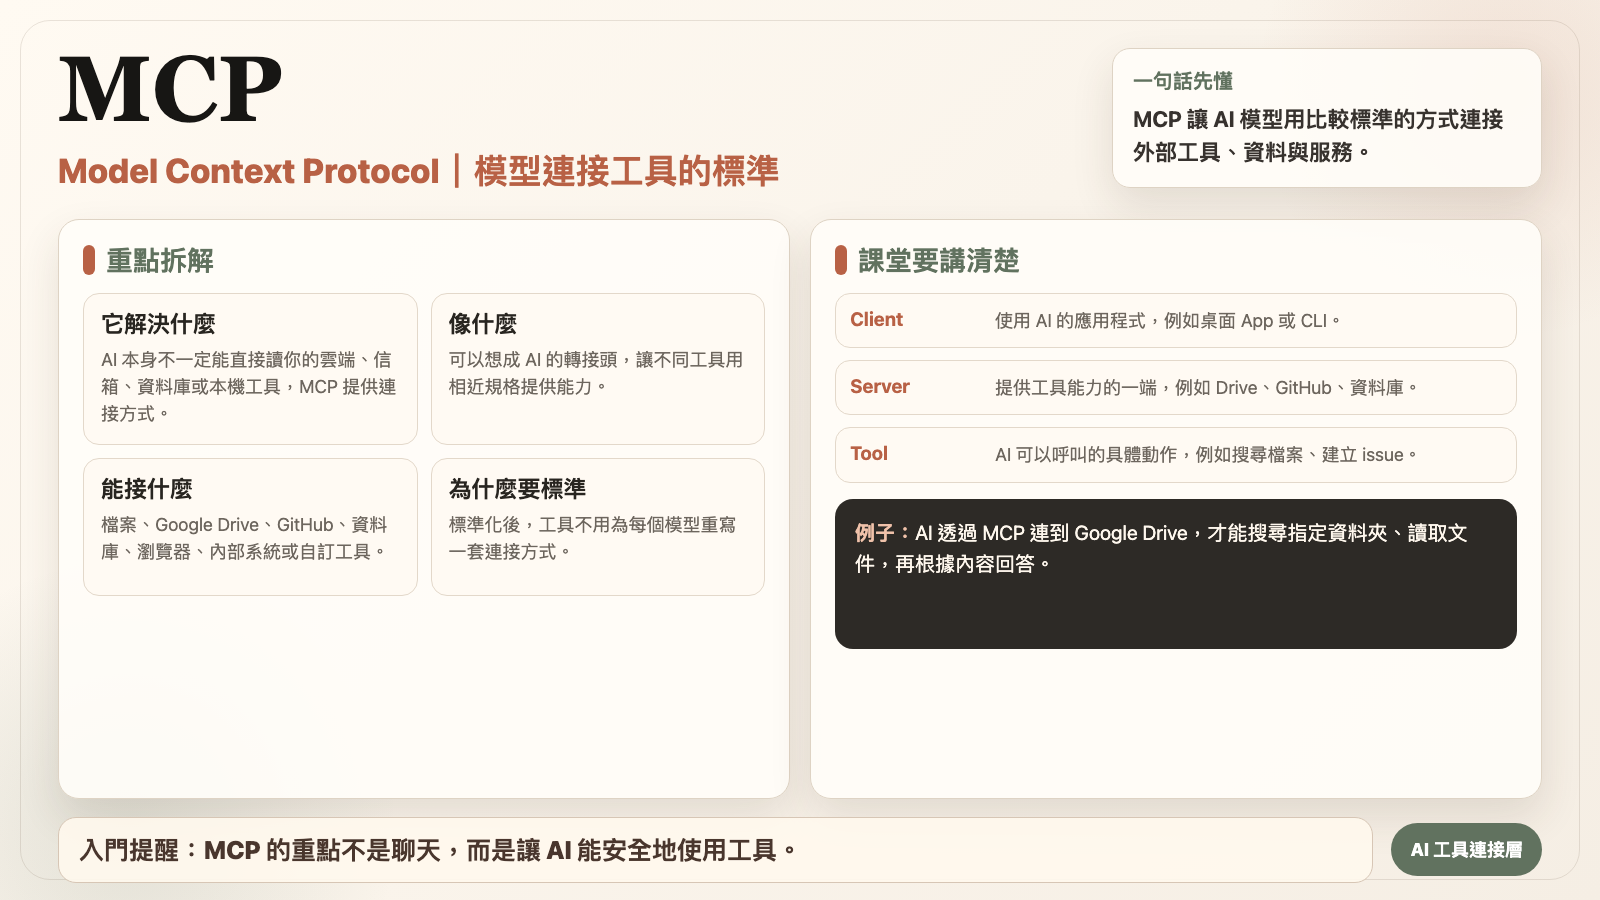Viewport: 1600px width, 900px height.
Task: Click the large MCP title
Action: (x=170, y=90)
